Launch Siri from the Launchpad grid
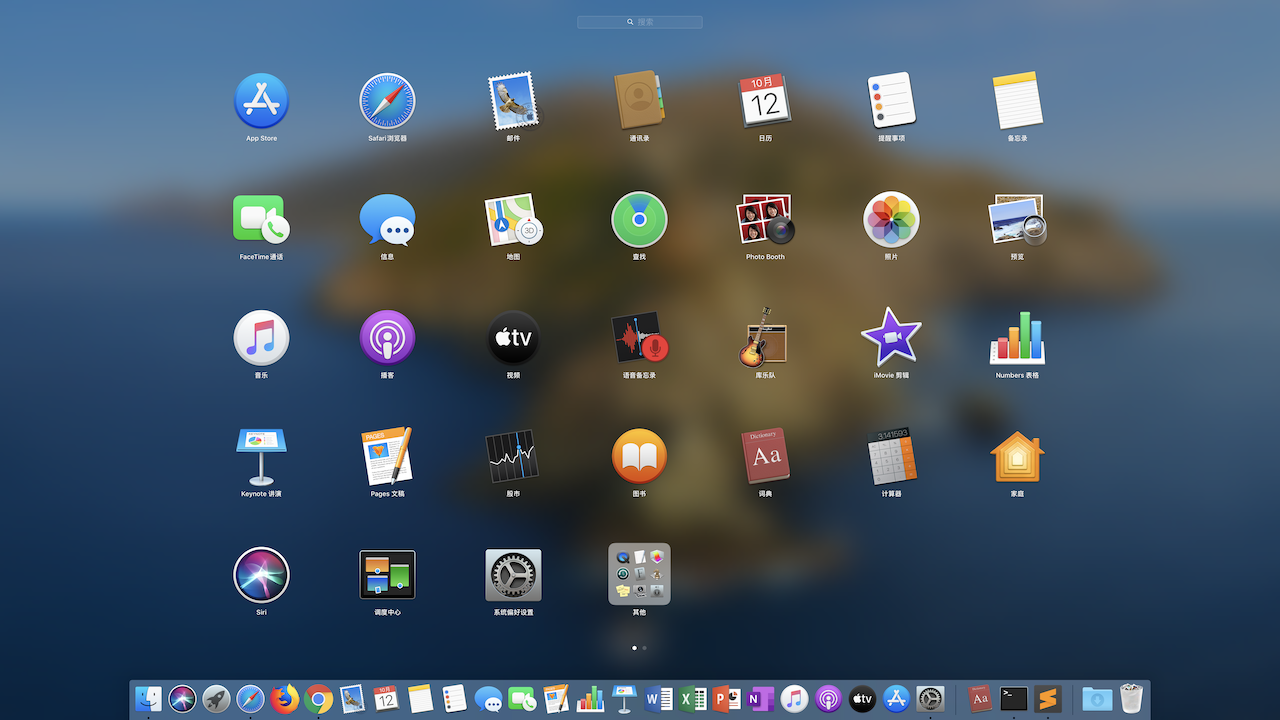Image resolution: width=1280 pixels, height=720 pixels. (261, 575)
